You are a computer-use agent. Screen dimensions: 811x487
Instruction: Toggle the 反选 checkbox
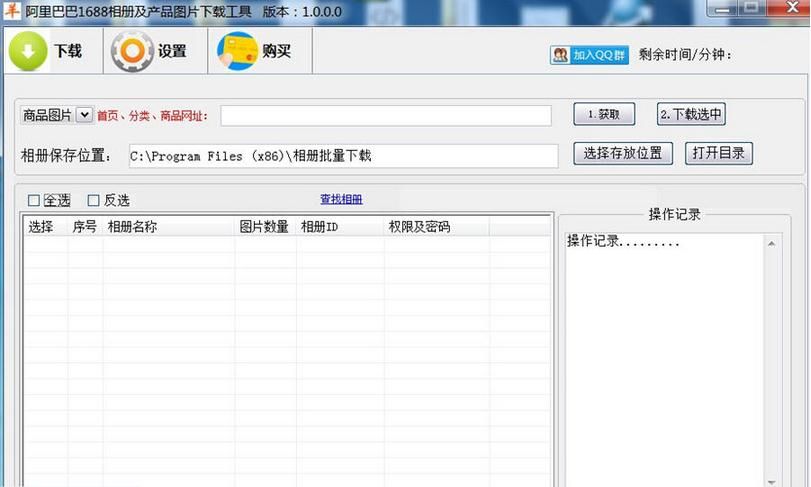tap(94, 200)
